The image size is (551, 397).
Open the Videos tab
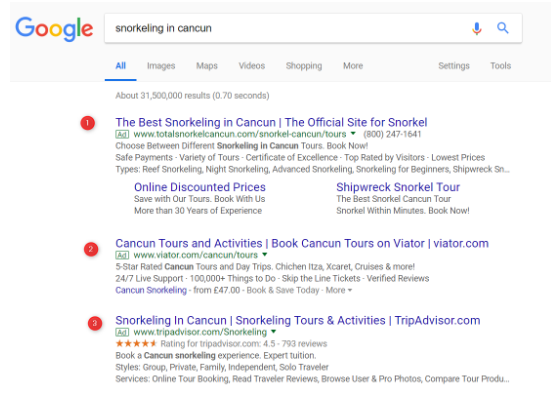tap(252, 66)
